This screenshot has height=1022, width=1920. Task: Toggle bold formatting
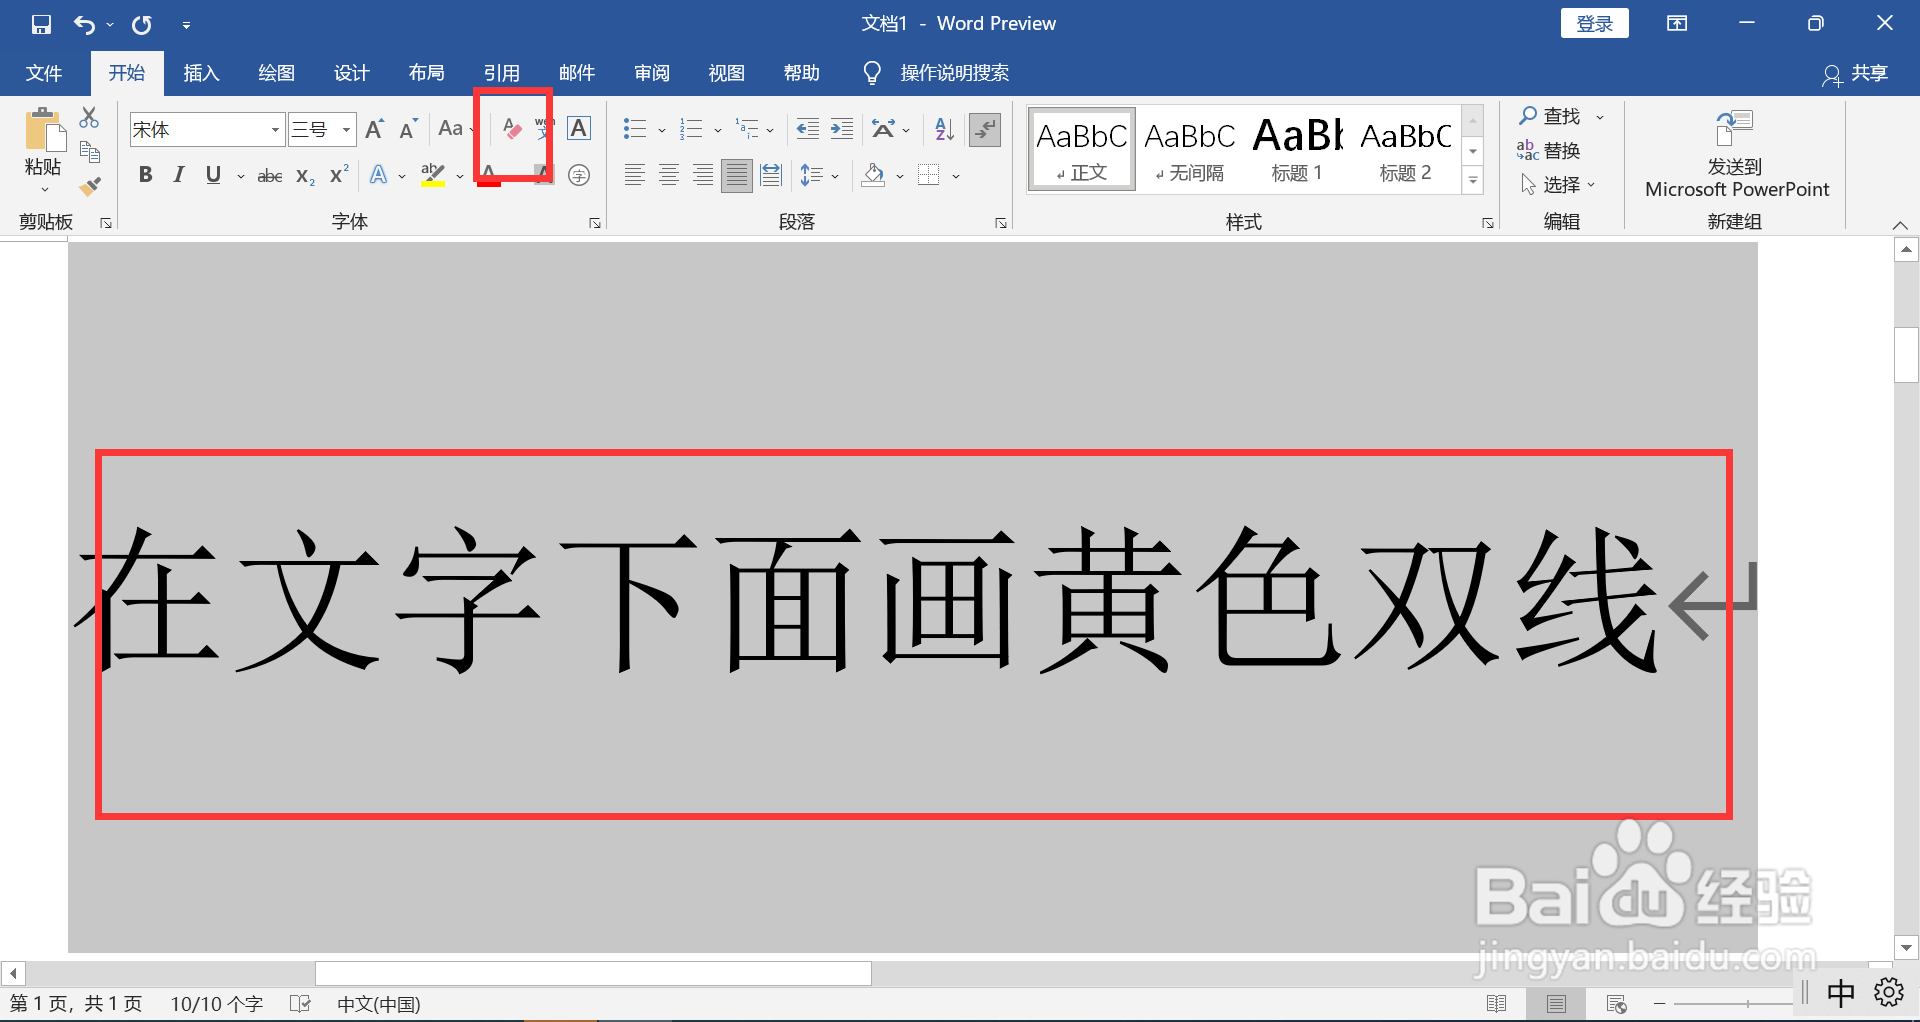point(146,175)
